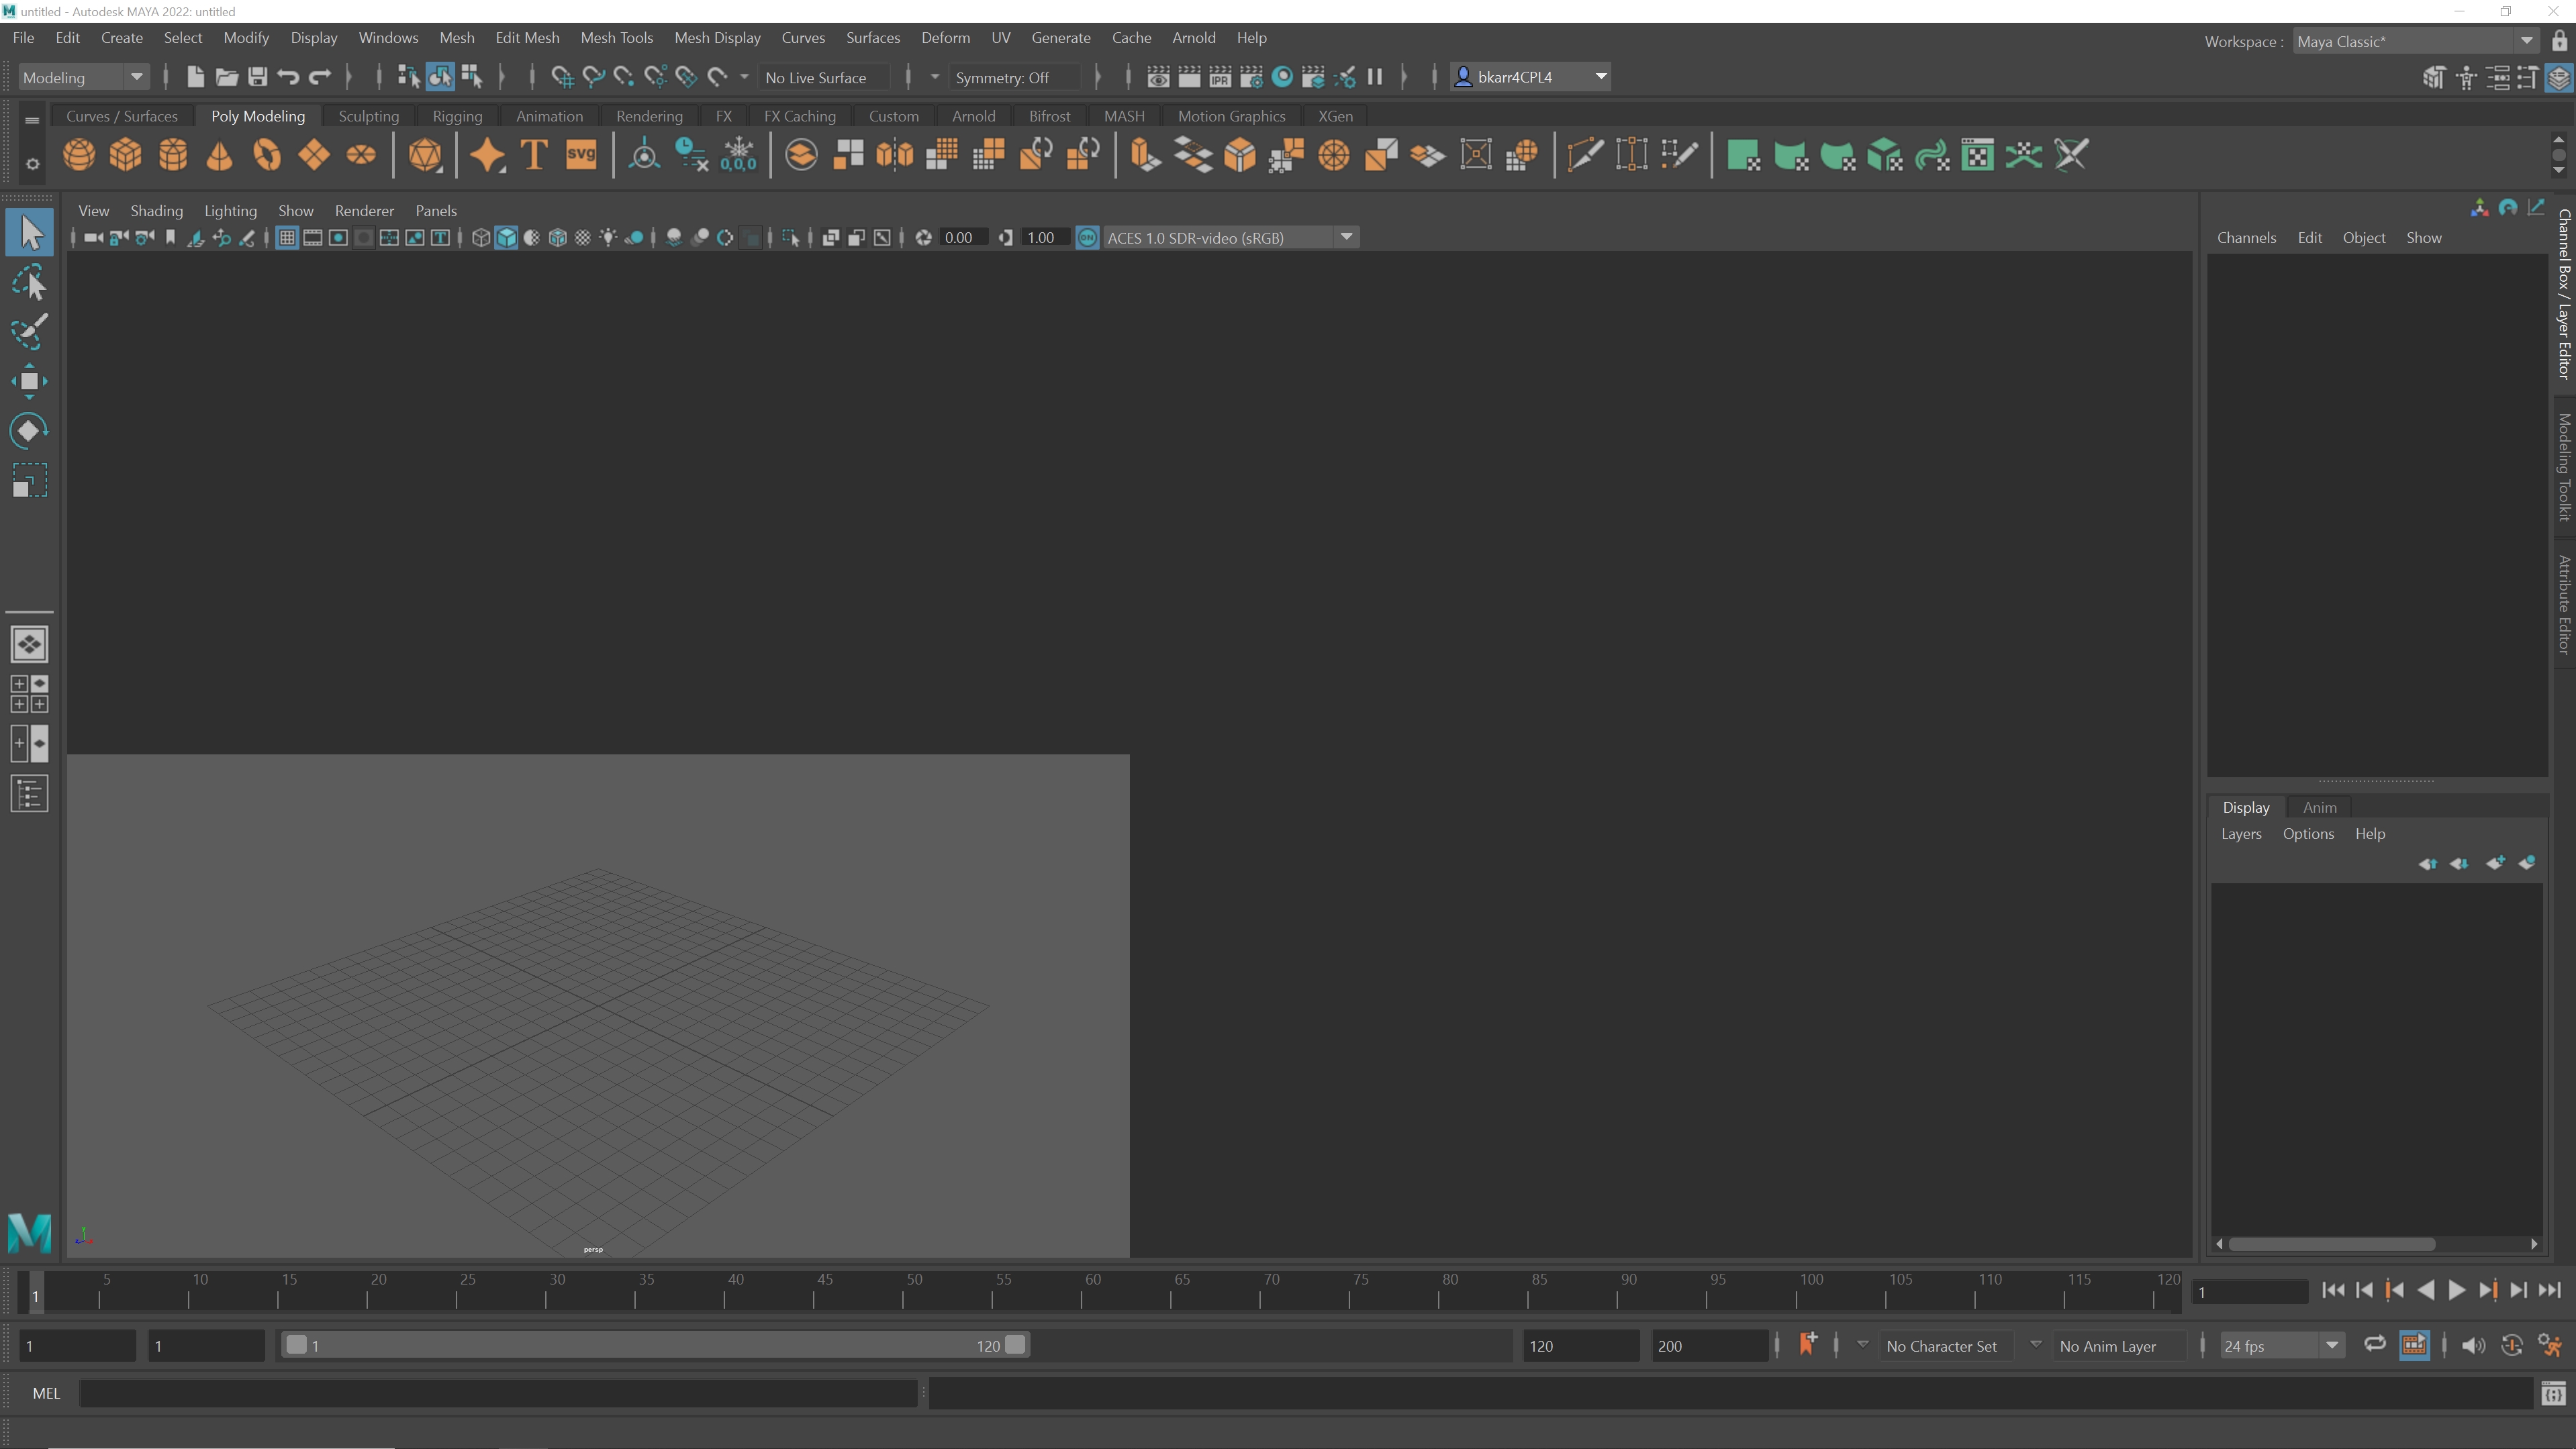The image size is (2576, 1449).
Task: Select the Rotate tool in the toolbox
Action: [28, 430]
